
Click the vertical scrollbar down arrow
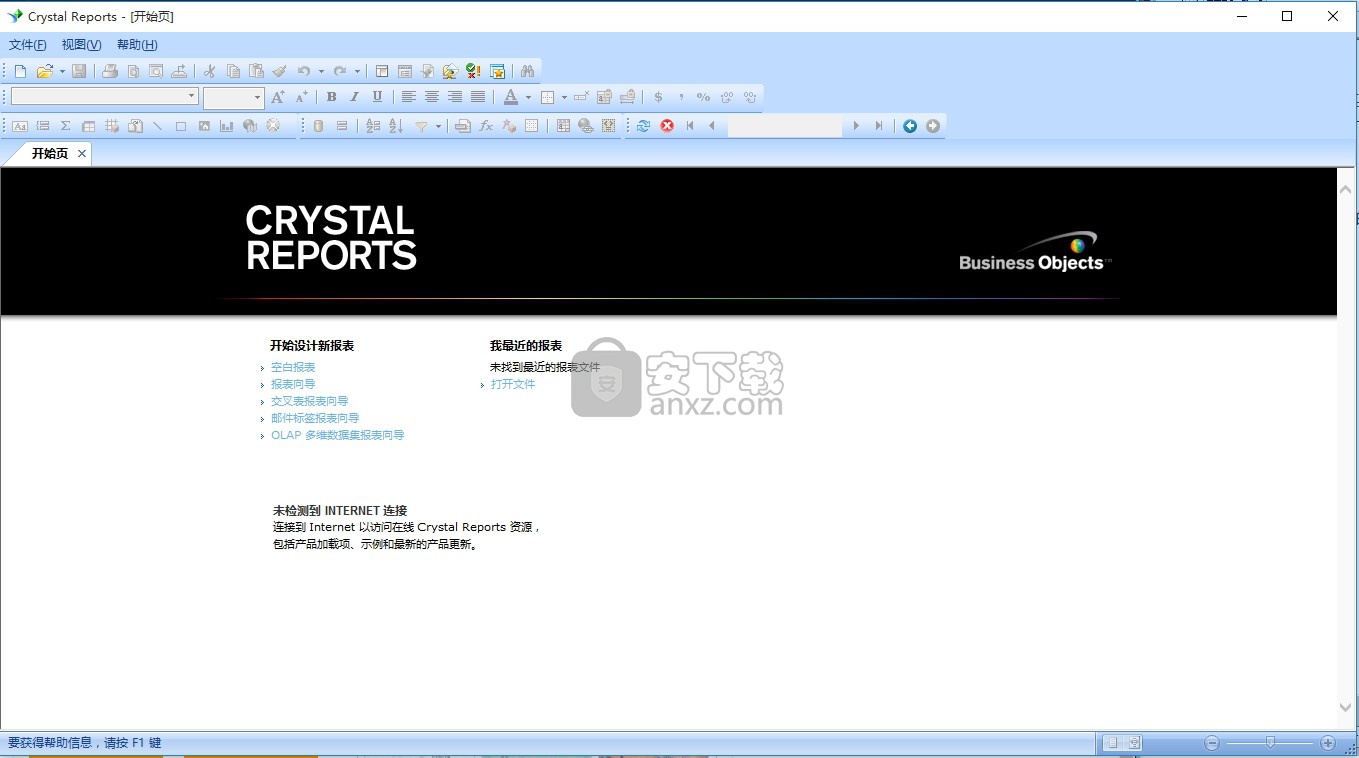point(1346,707)
